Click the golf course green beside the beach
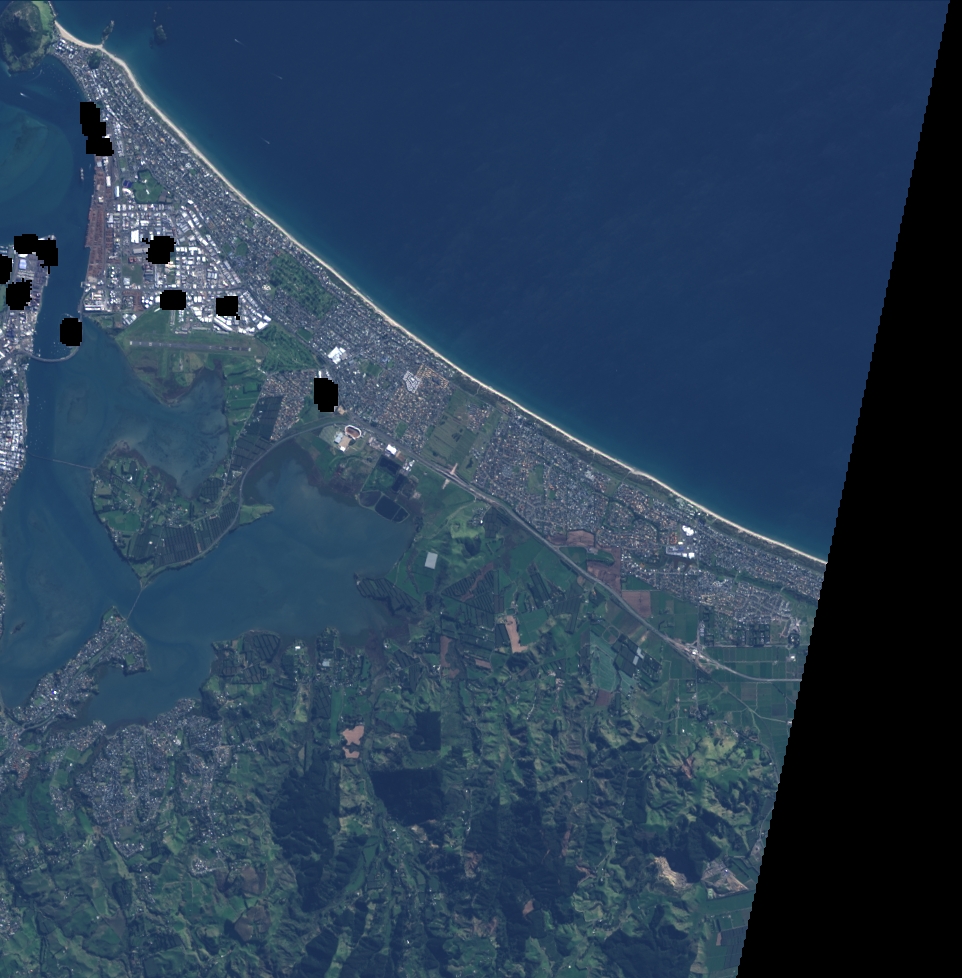This screenshot has height=978, width=962. click(300, 282)
